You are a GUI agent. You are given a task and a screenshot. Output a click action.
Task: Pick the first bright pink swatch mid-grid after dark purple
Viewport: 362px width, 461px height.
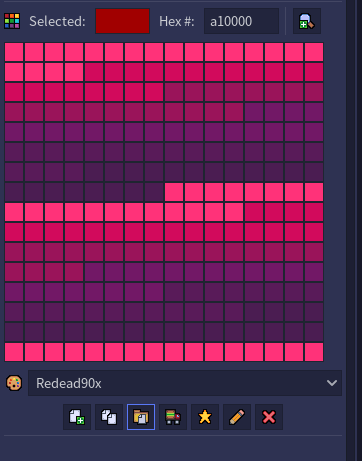(174, 192)
